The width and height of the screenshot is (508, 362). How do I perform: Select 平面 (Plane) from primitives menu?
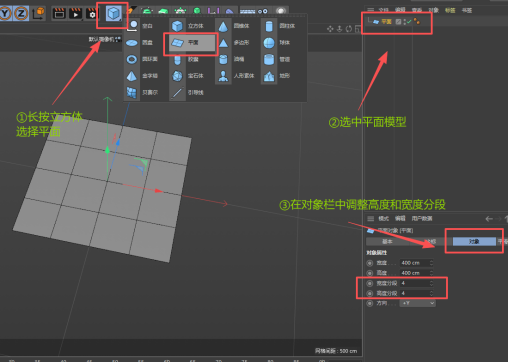click(192, 43)
